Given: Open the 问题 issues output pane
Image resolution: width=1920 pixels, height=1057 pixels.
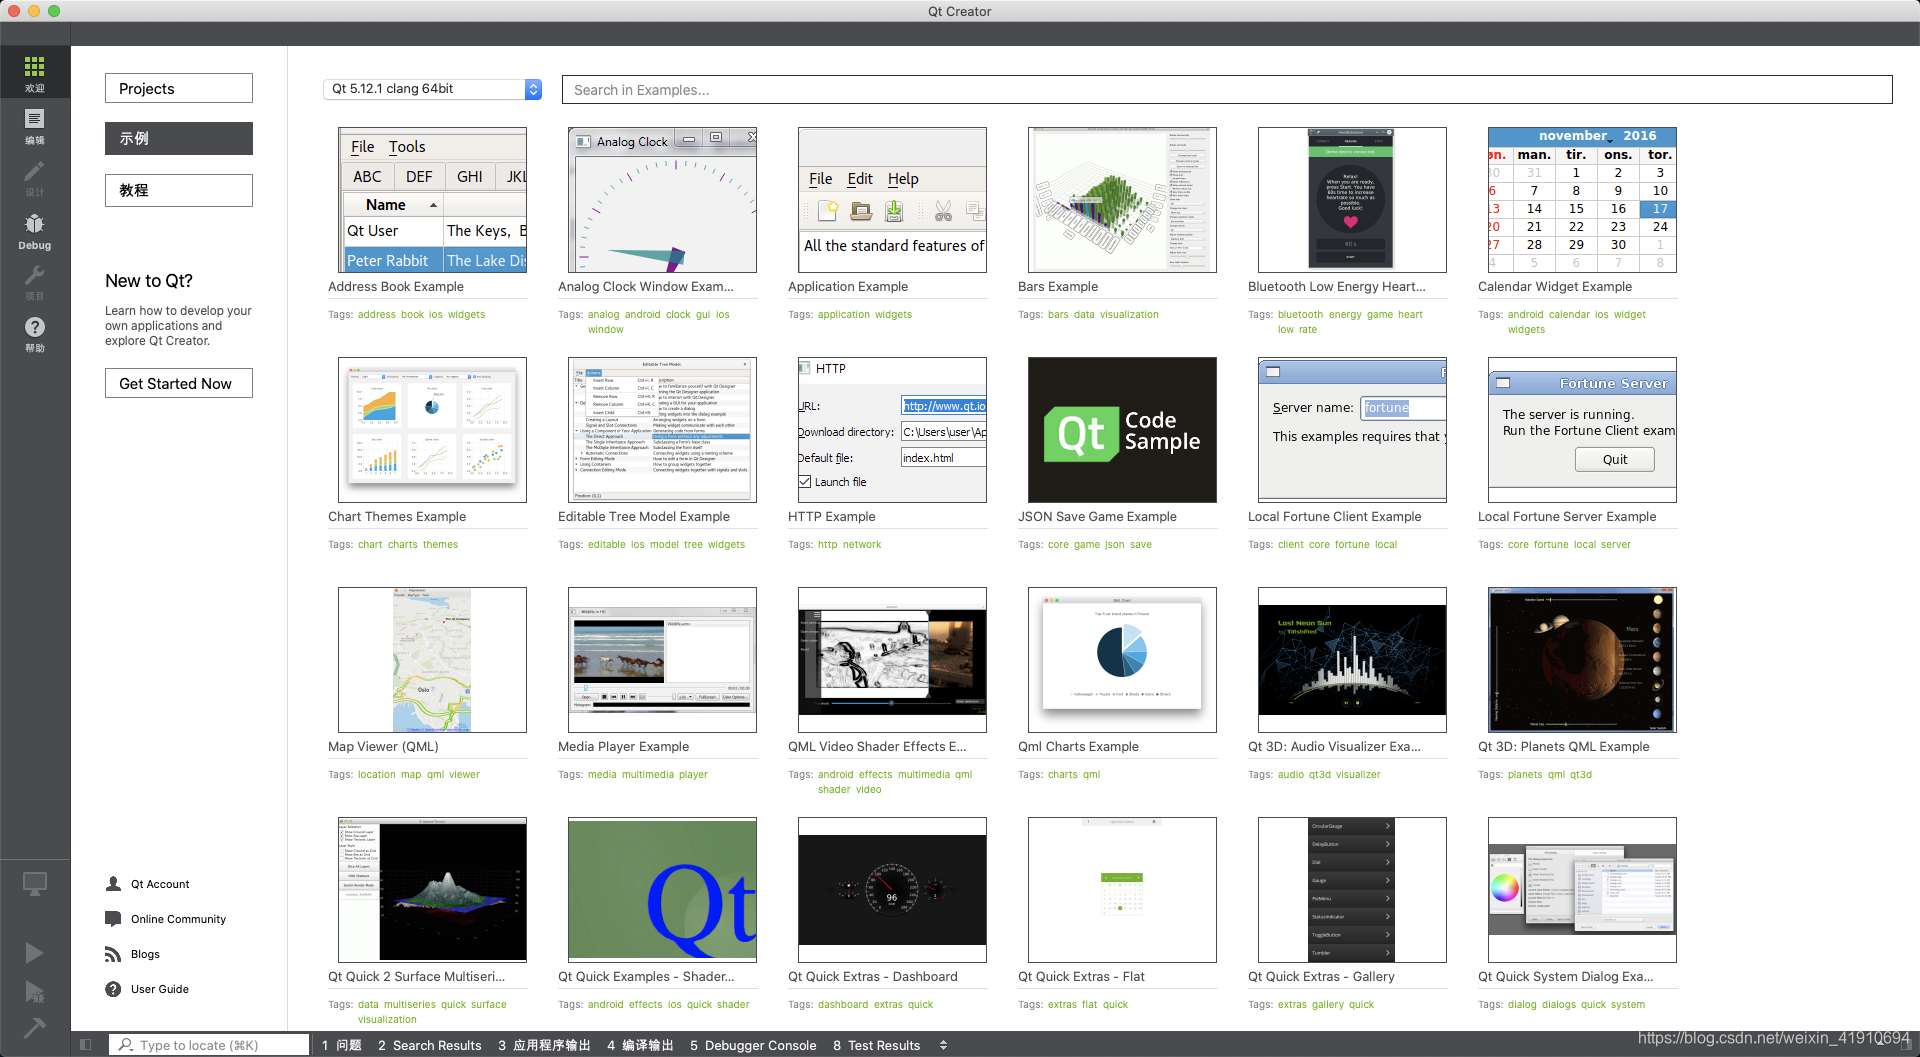Looking at the screenshot, I should point(341,1045).
